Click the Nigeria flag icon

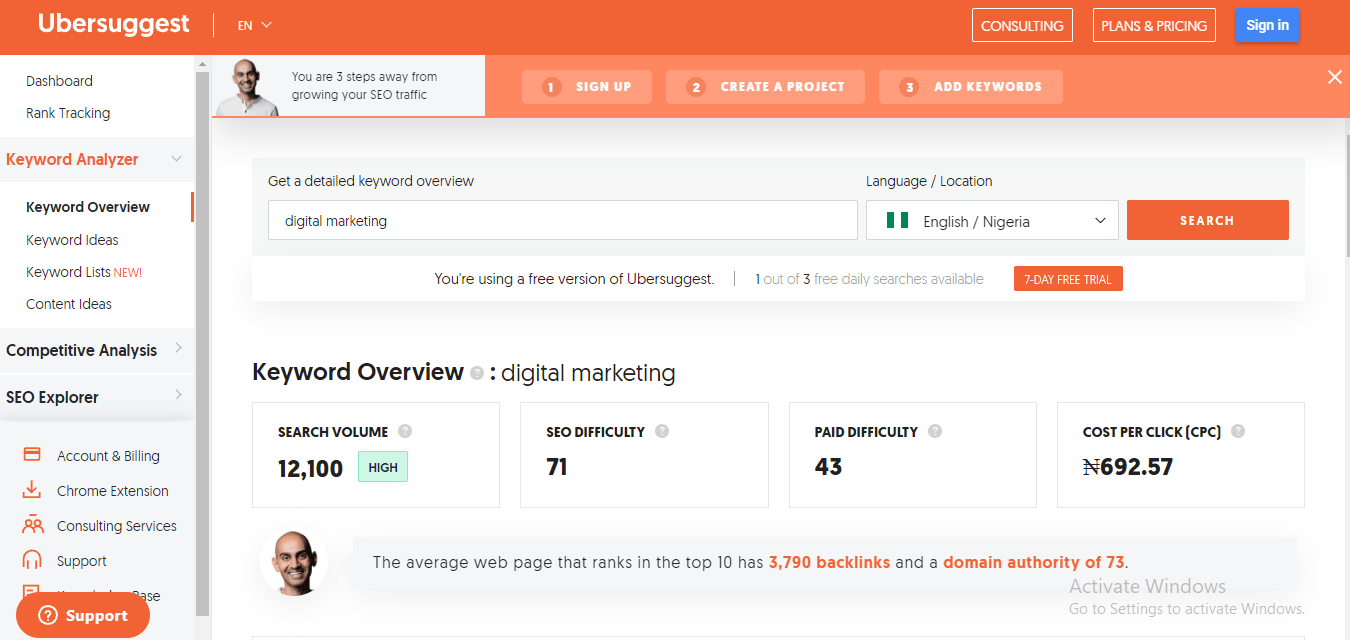(897, 220)
